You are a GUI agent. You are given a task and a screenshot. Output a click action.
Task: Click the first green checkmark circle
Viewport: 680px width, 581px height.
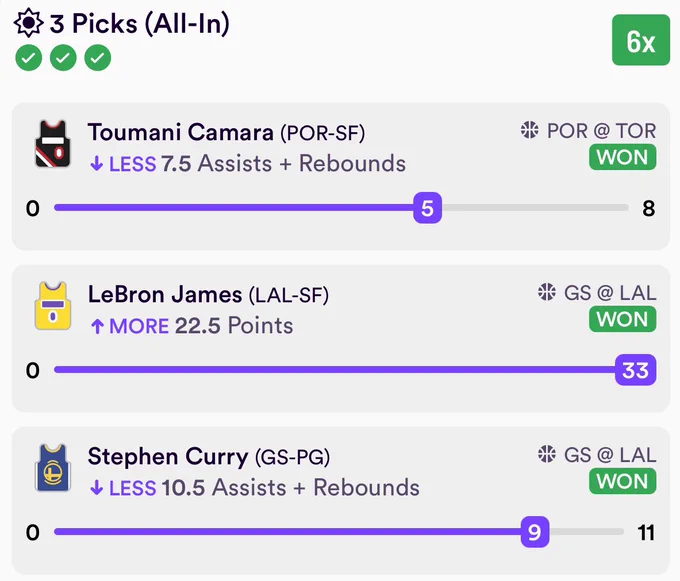point(29,58)
